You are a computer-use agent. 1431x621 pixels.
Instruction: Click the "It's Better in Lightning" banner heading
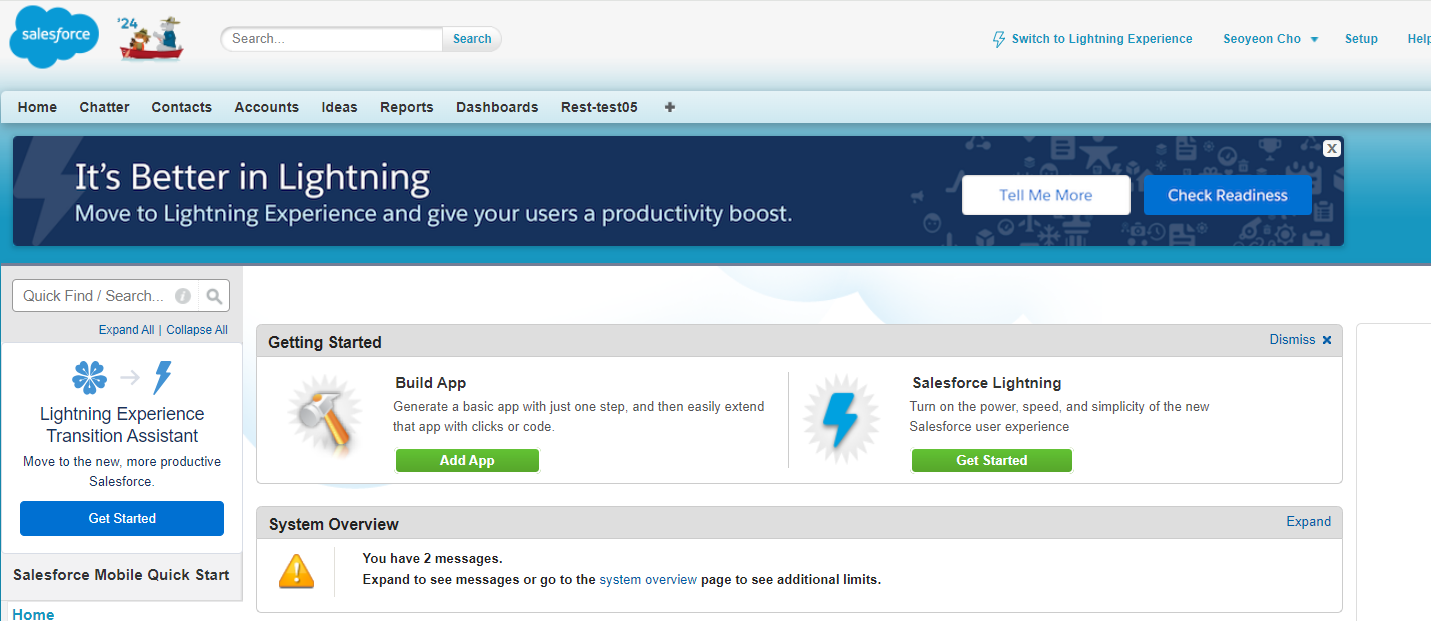[x=253, y=177]
